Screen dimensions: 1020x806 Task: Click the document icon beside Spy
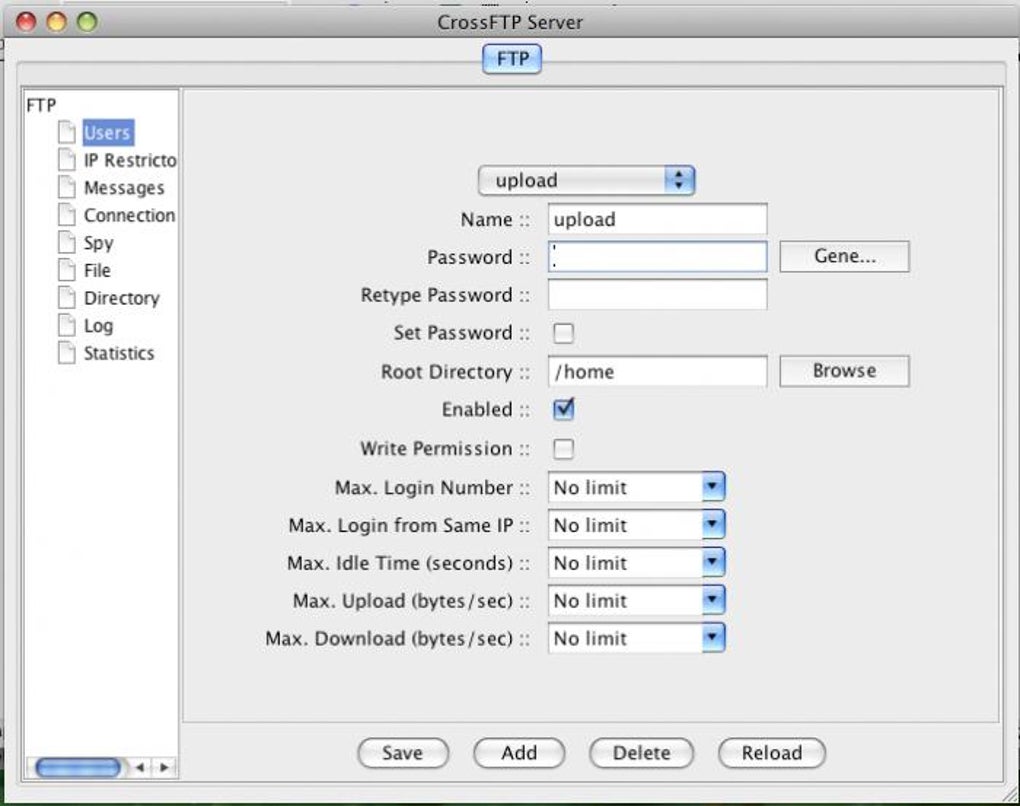66,243
